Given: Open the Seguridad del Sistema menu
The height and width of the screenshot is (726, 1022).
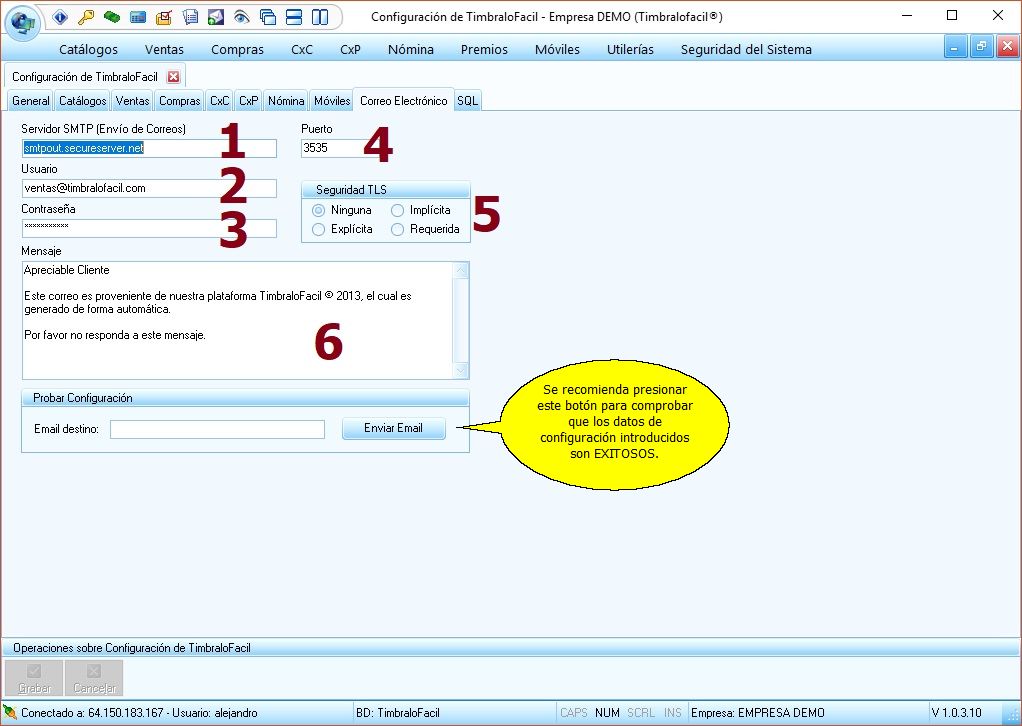Looking at the screenshot, I should tap(746, 50).
